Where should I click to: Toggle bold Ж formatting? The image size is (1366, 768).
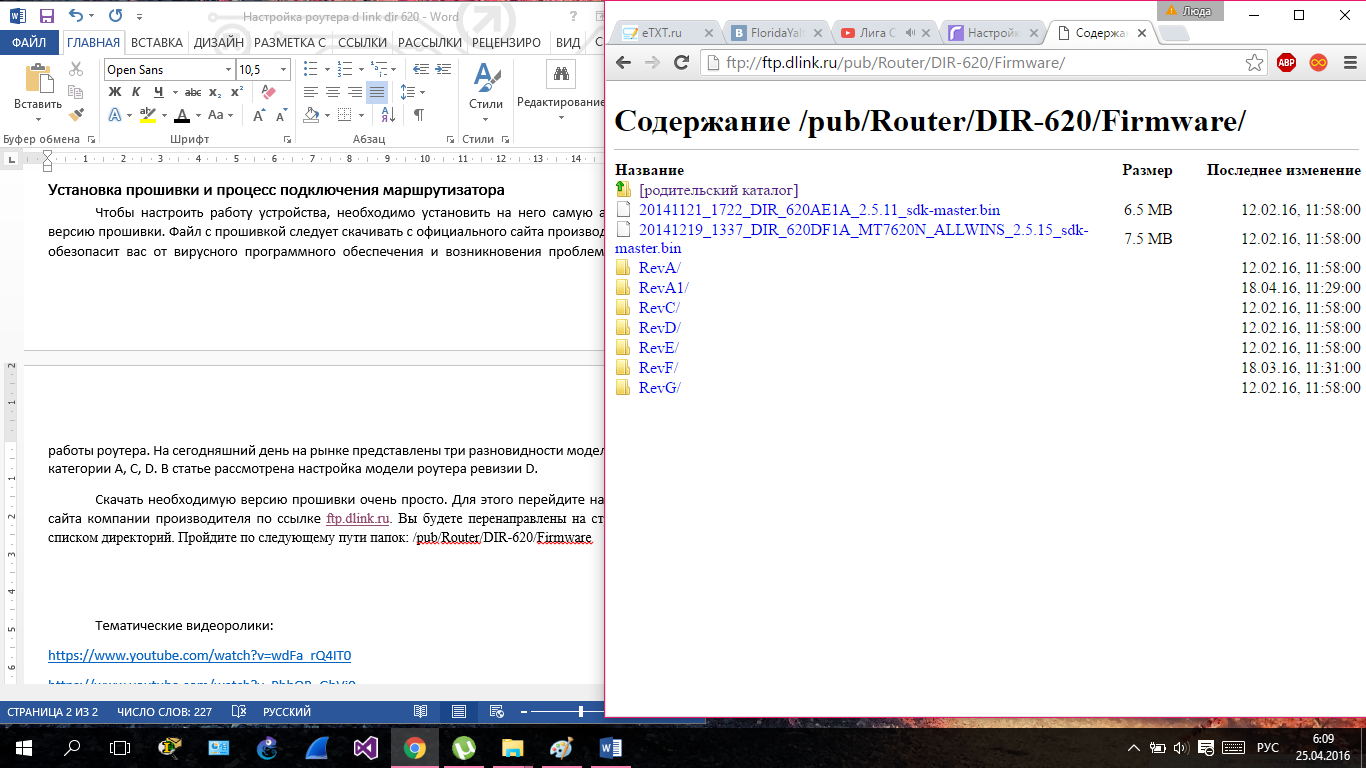click(114, 92)
